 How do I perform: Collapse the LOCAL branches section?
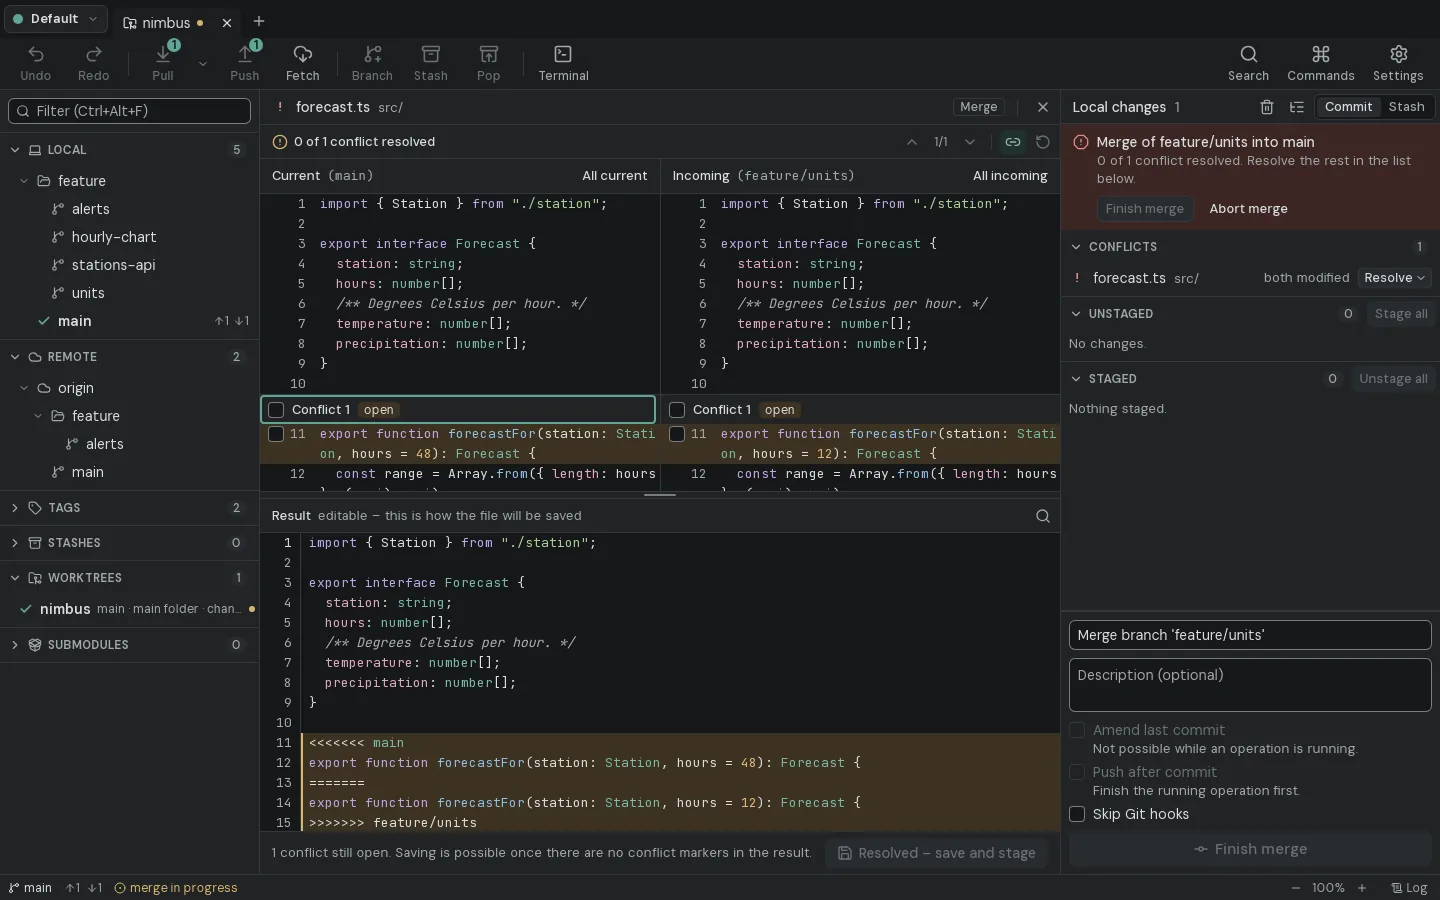[x=15, y=150]
